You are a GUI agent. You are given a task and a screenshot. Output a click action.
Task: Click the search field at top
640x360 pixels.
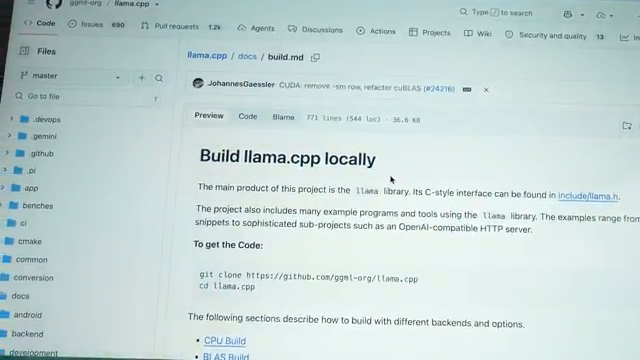click(496, 13)
